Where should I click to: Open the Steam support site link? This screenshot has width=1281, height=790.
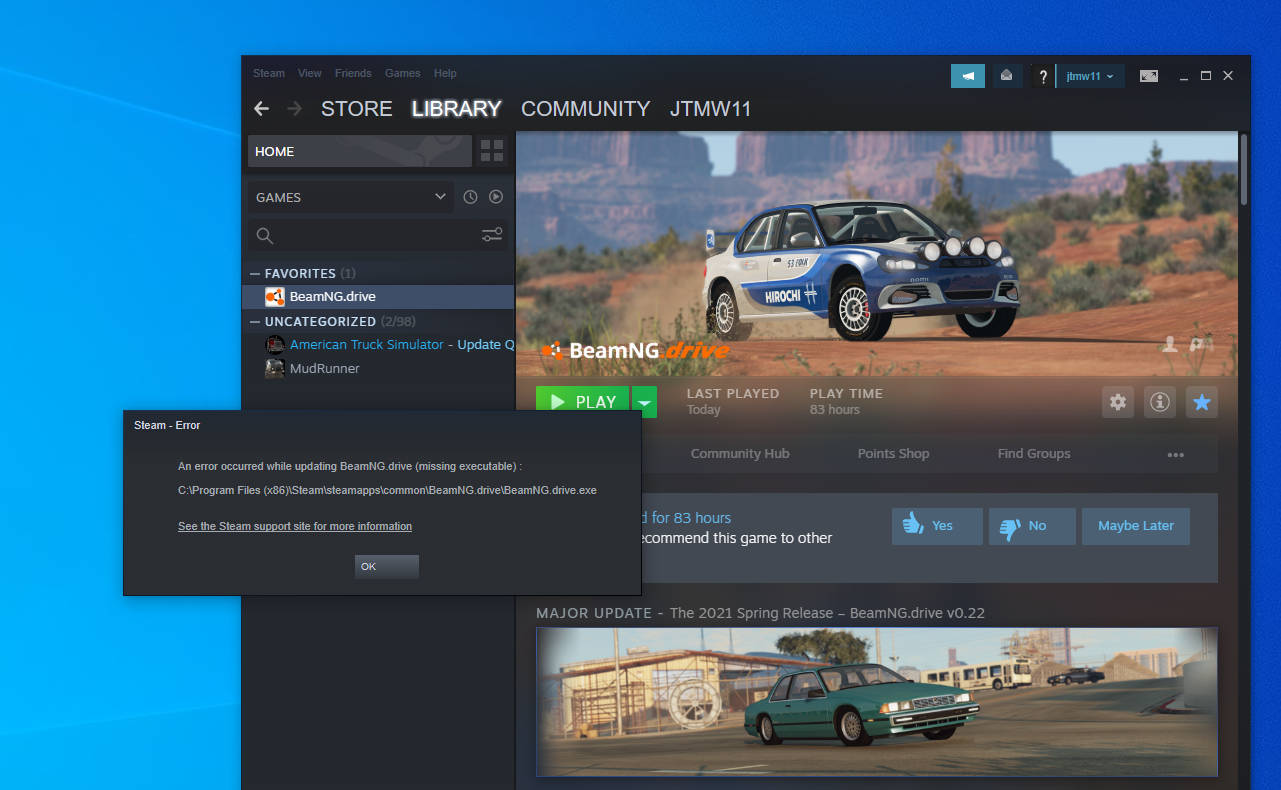pyautogui.click(x=295, y=526)
